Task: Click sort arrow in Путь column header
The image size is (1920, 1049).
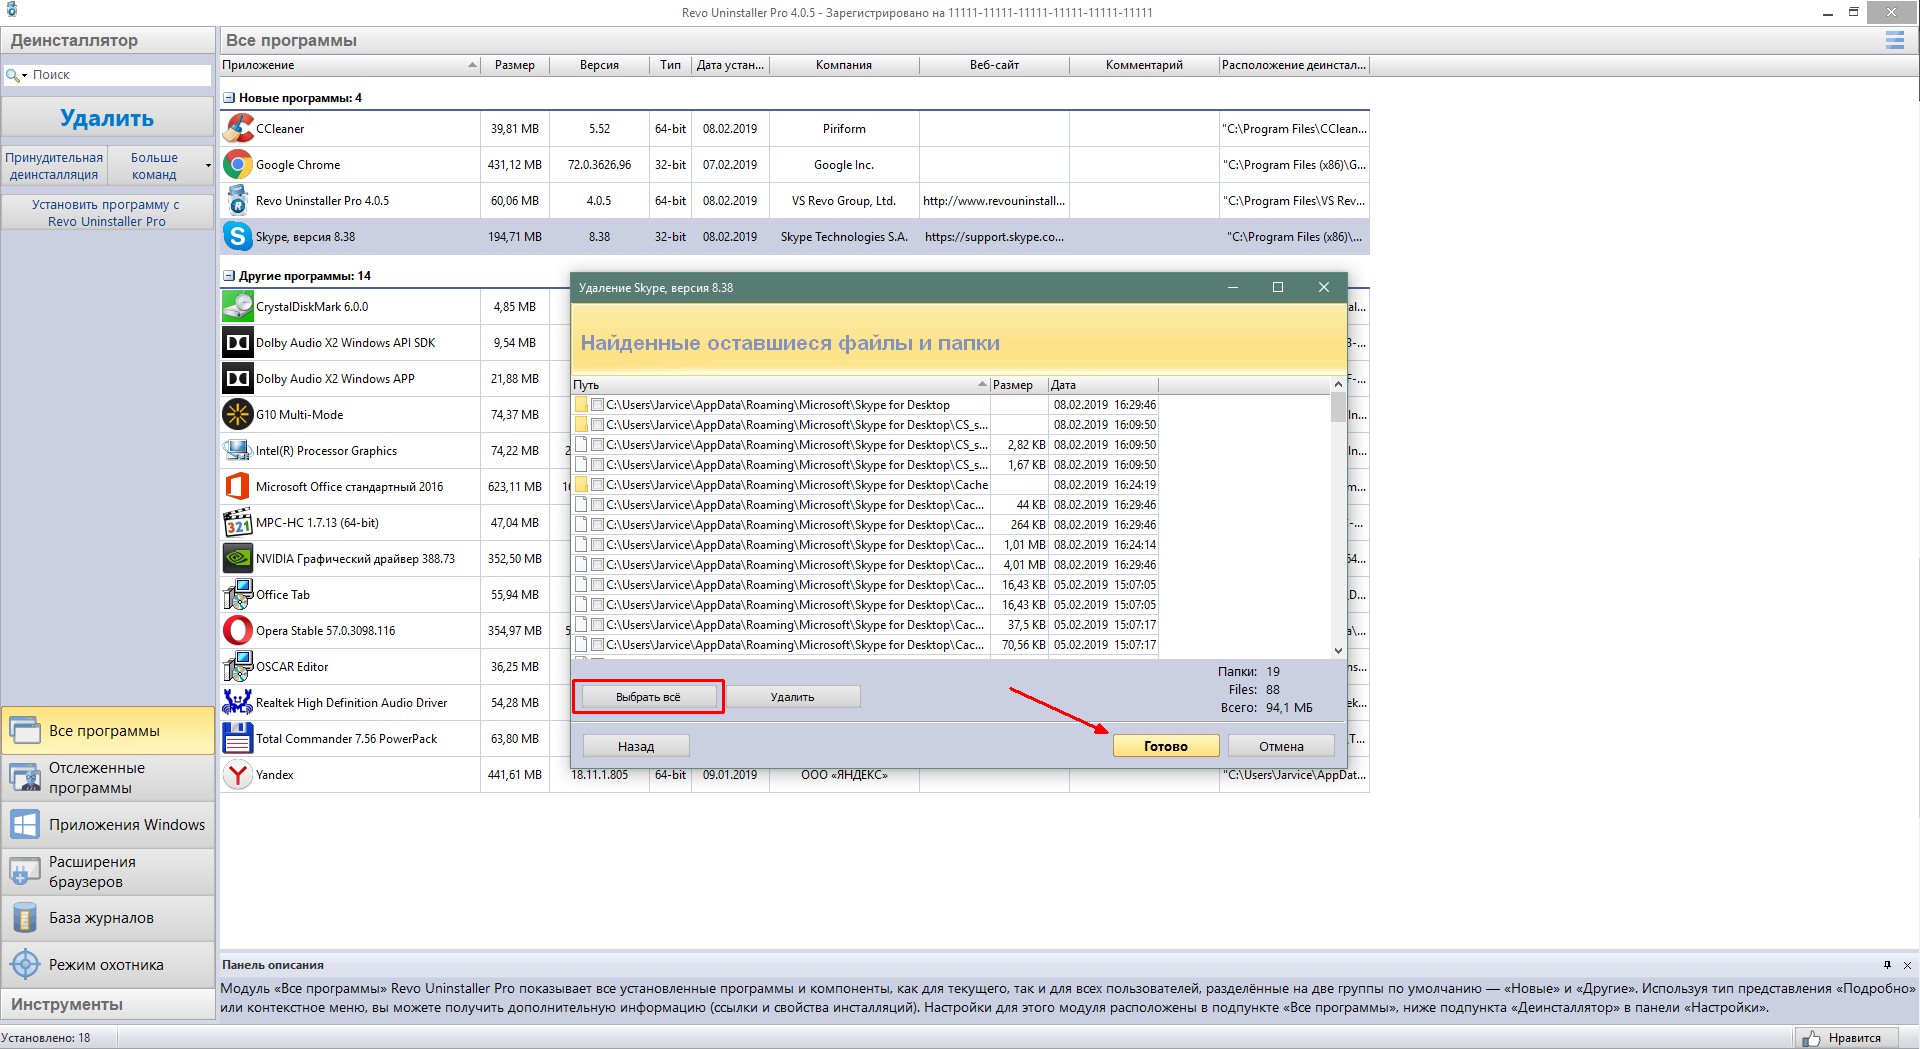Action: coord(982,385)
